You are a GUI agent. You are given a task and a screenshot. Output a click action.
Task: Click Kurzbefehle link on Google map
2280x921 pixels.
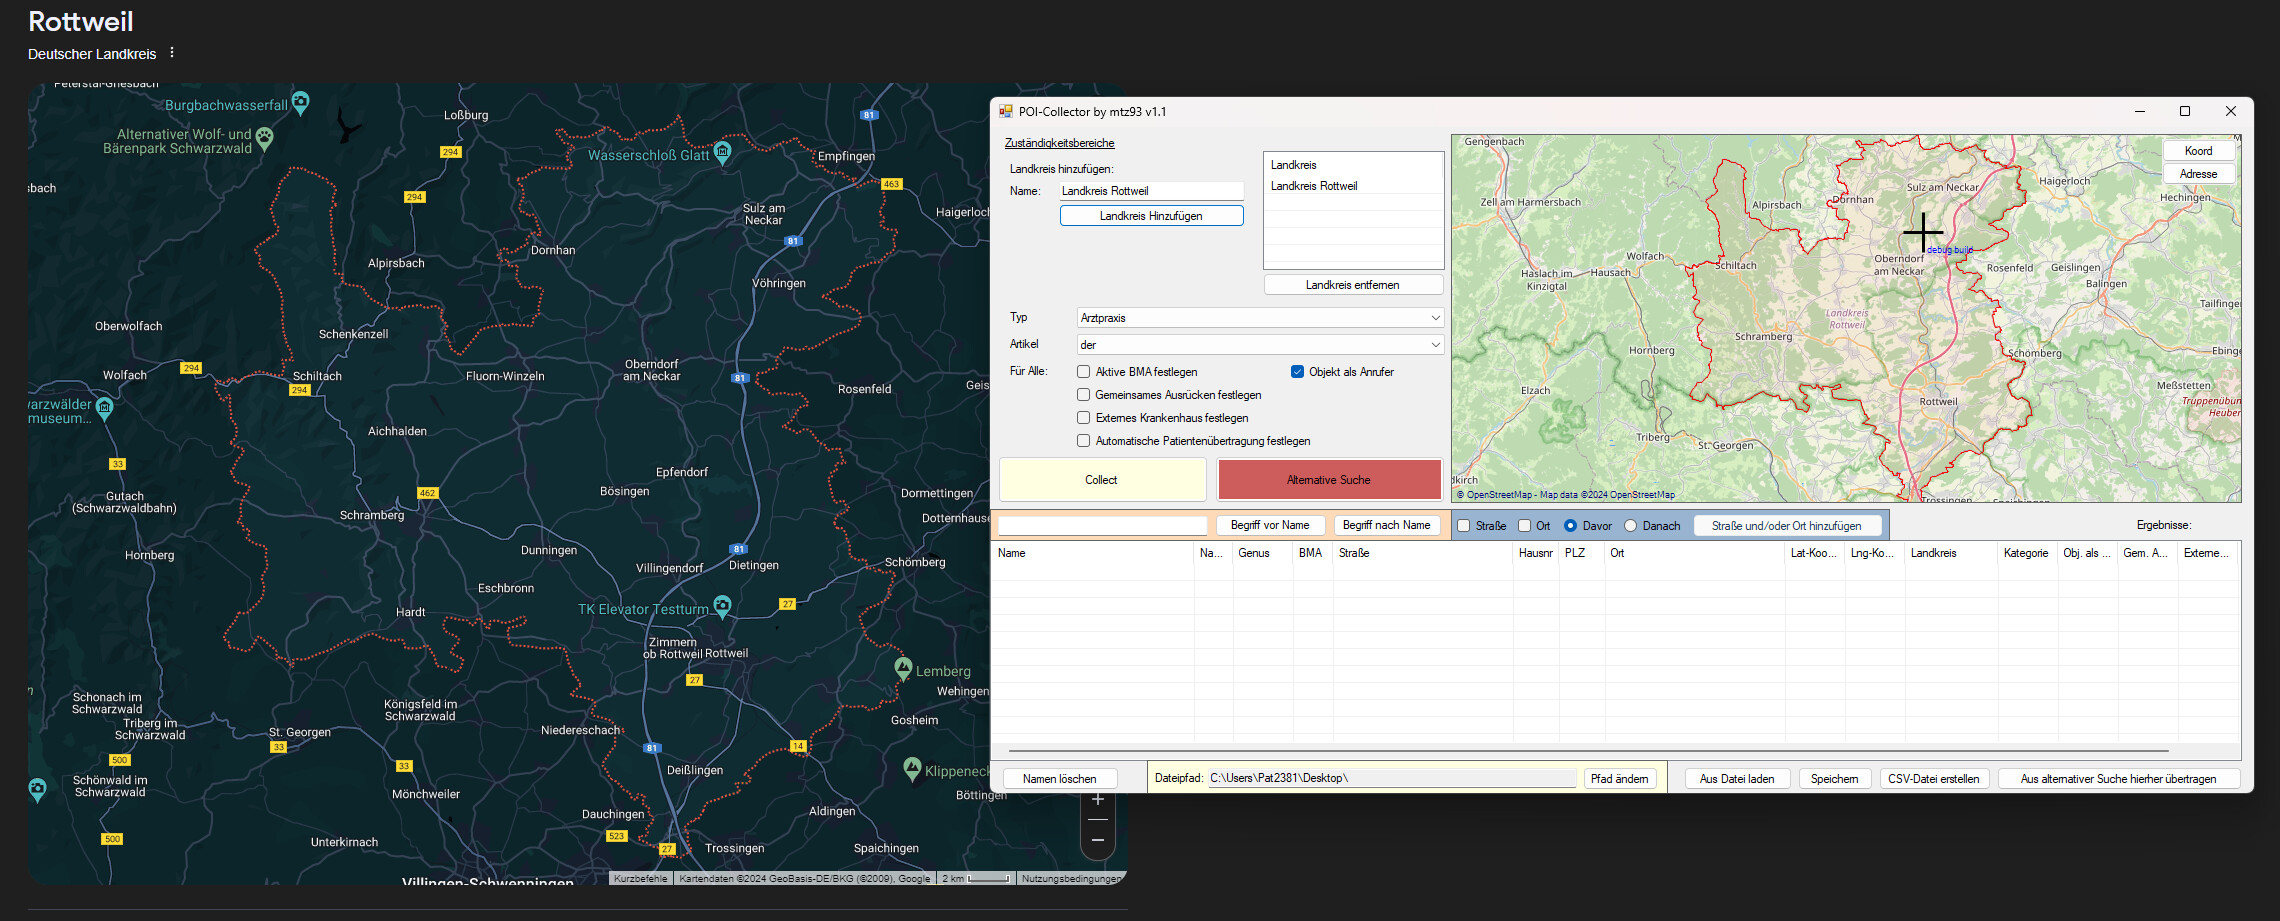tap(640, 878)
